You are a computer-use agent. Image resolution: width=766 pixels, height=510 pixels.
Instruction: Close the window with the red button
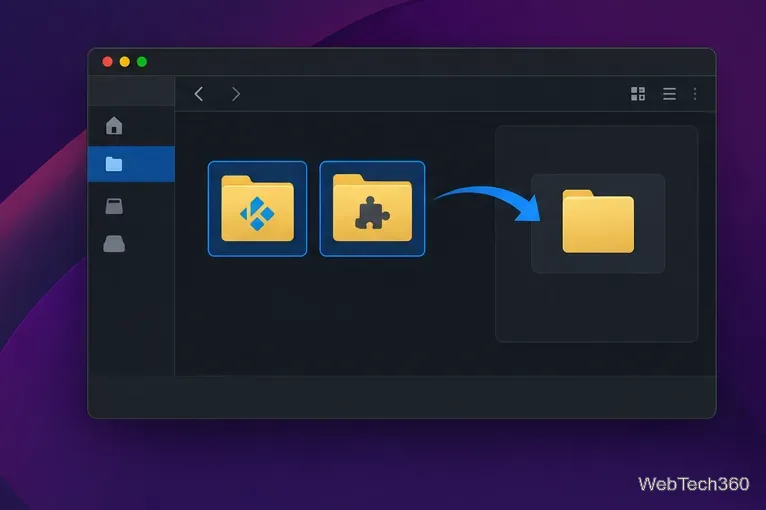[x=107, y=62]
